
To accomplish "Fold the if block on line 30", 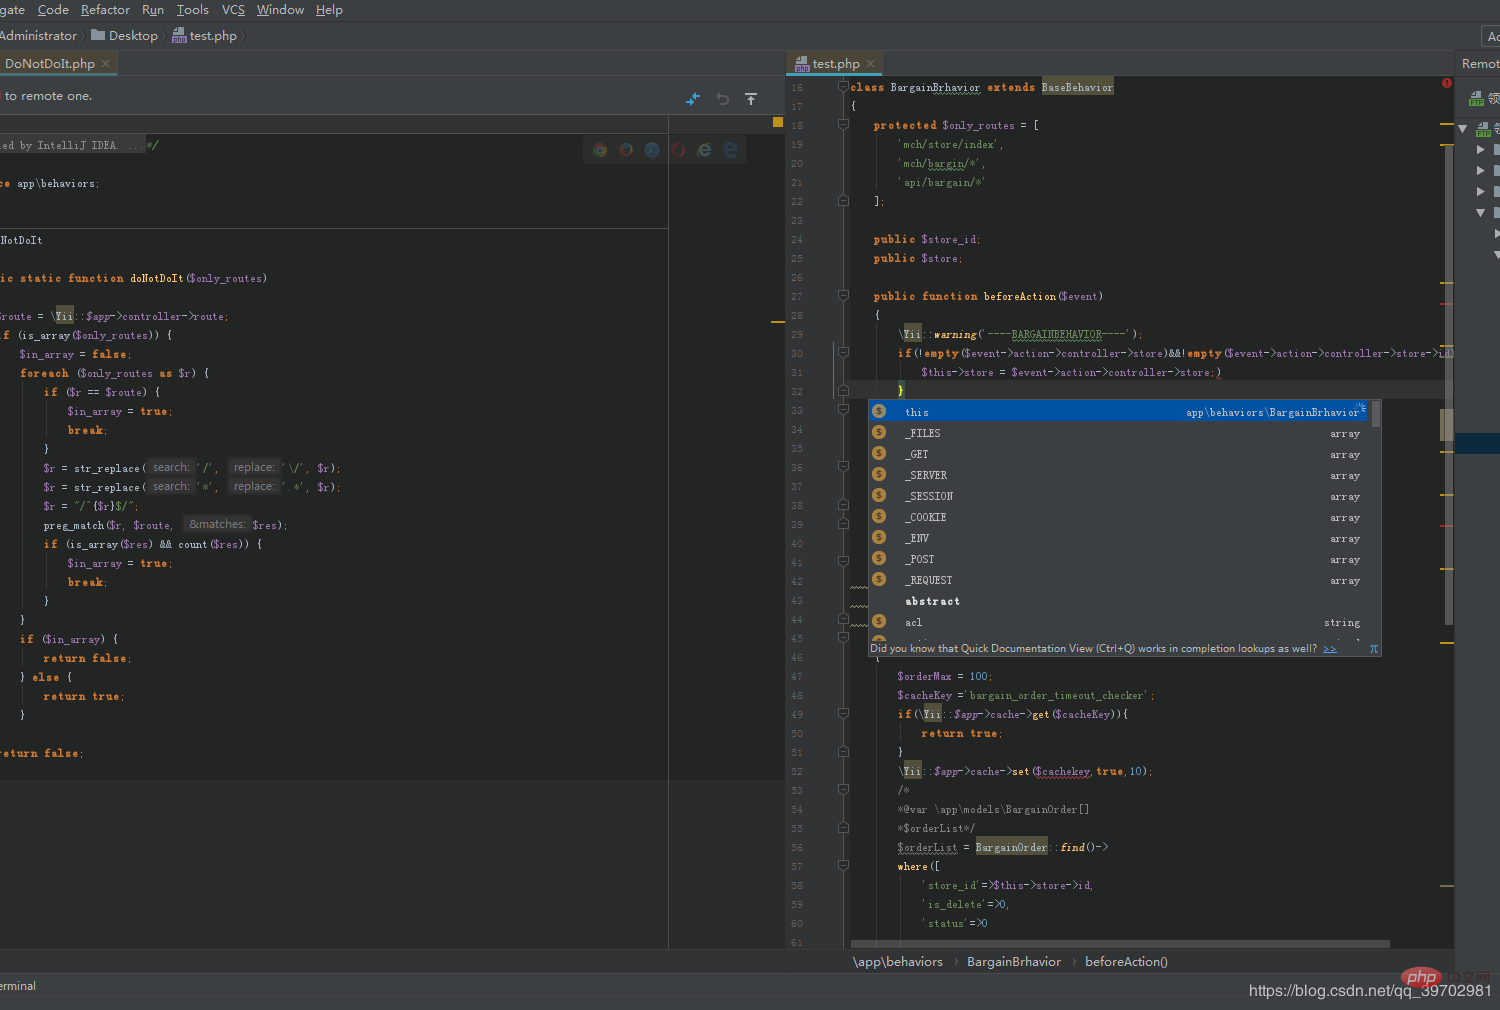I will coord(843,353).
